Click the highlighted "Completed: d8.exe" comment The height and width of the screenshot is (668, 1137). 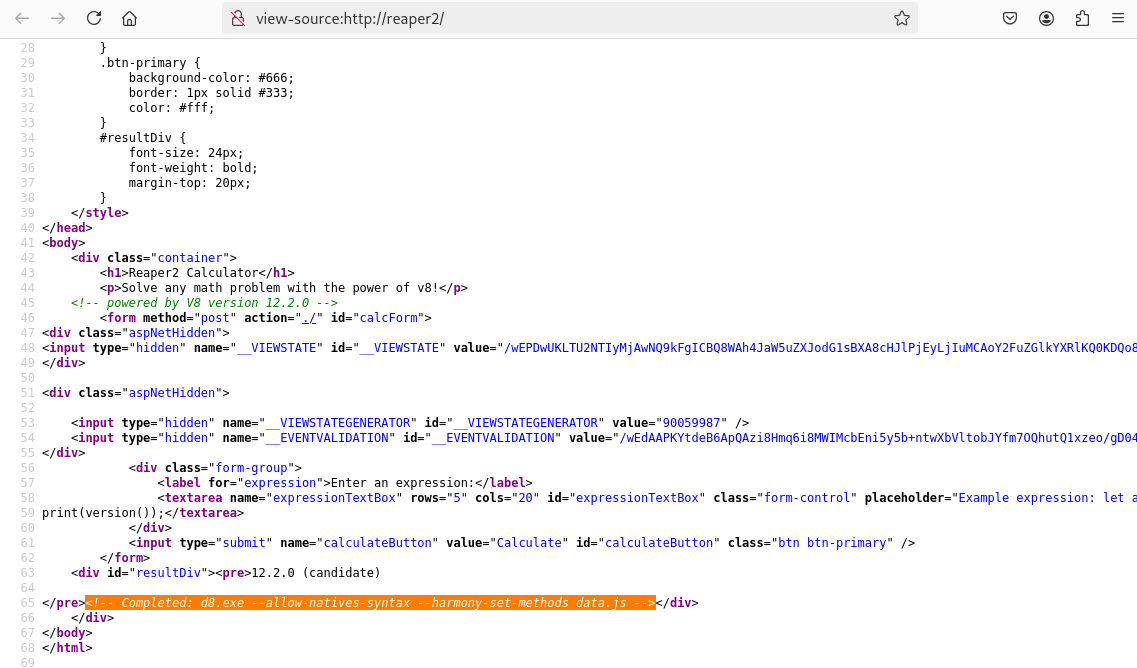click(x=371, y=603)
